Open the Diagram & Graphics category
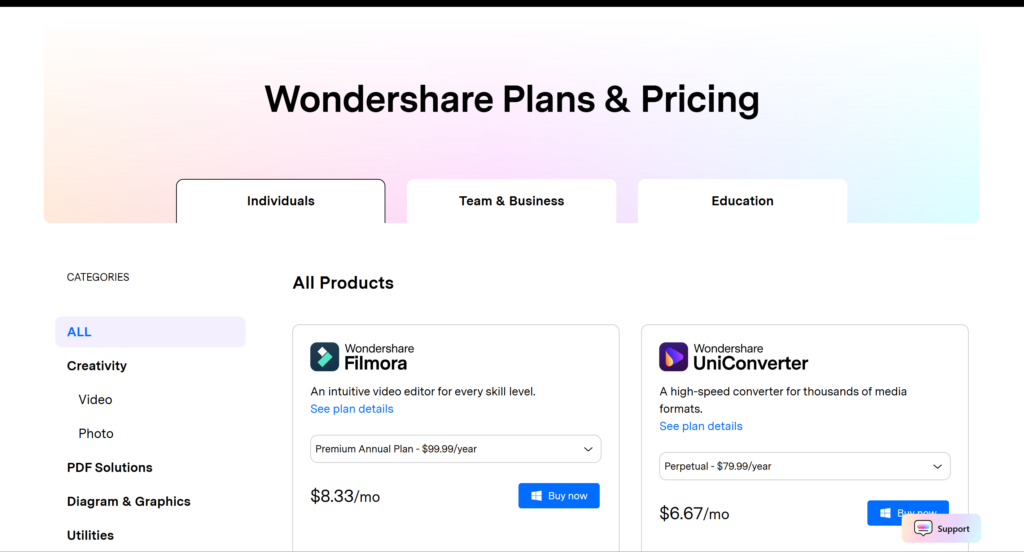The height and width of the screenshot is (552, 1024). (x=128, y=502)
